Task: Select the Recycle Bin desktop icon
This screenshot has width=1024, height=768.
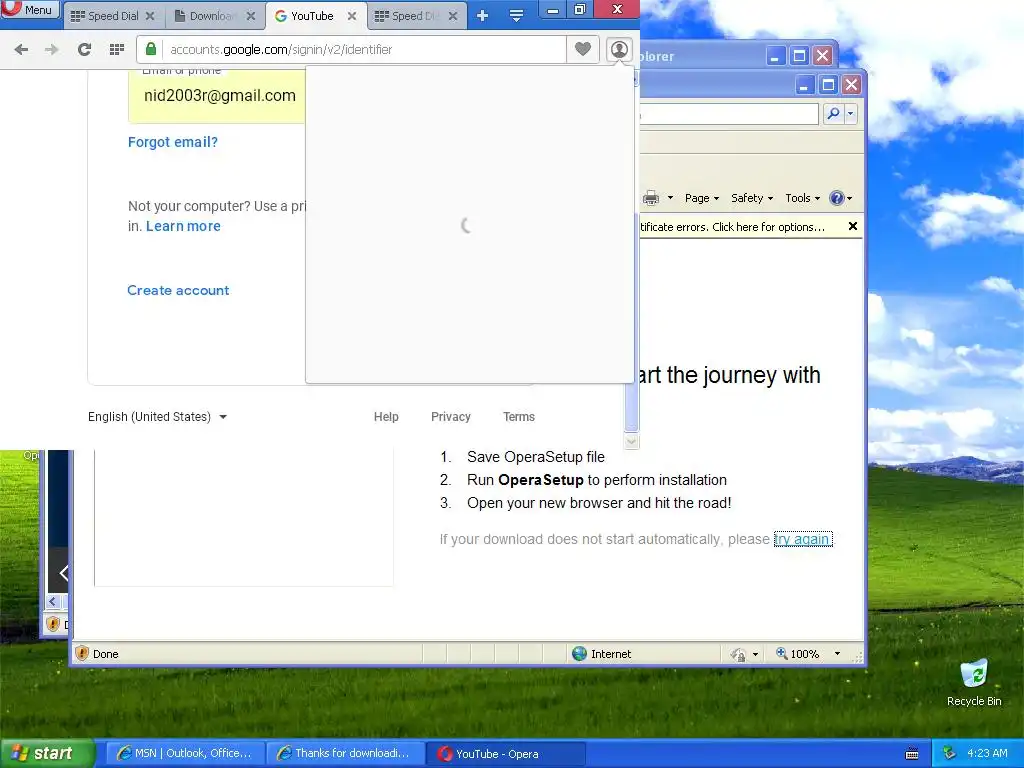Action: [x=974, y=682]
